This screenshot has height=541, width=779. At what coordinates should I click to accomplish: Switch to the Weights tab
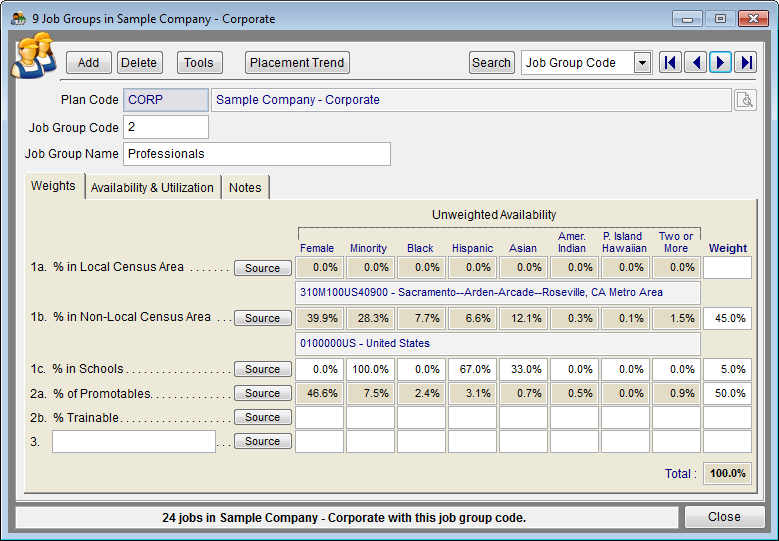point(53,186)
